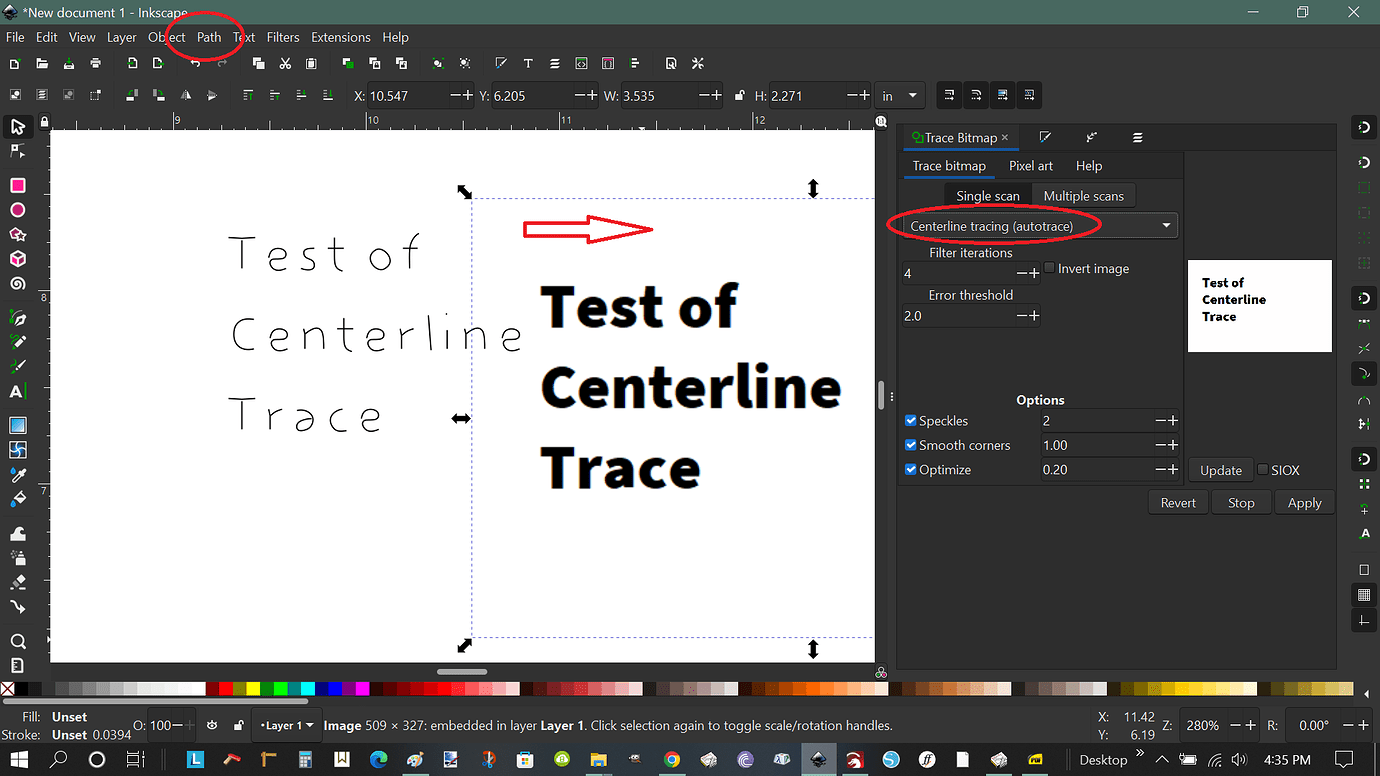Image resolution: width=1380 pixels, height=776 pixels.
Task: Select the Text tool
Action: [18, 391]
